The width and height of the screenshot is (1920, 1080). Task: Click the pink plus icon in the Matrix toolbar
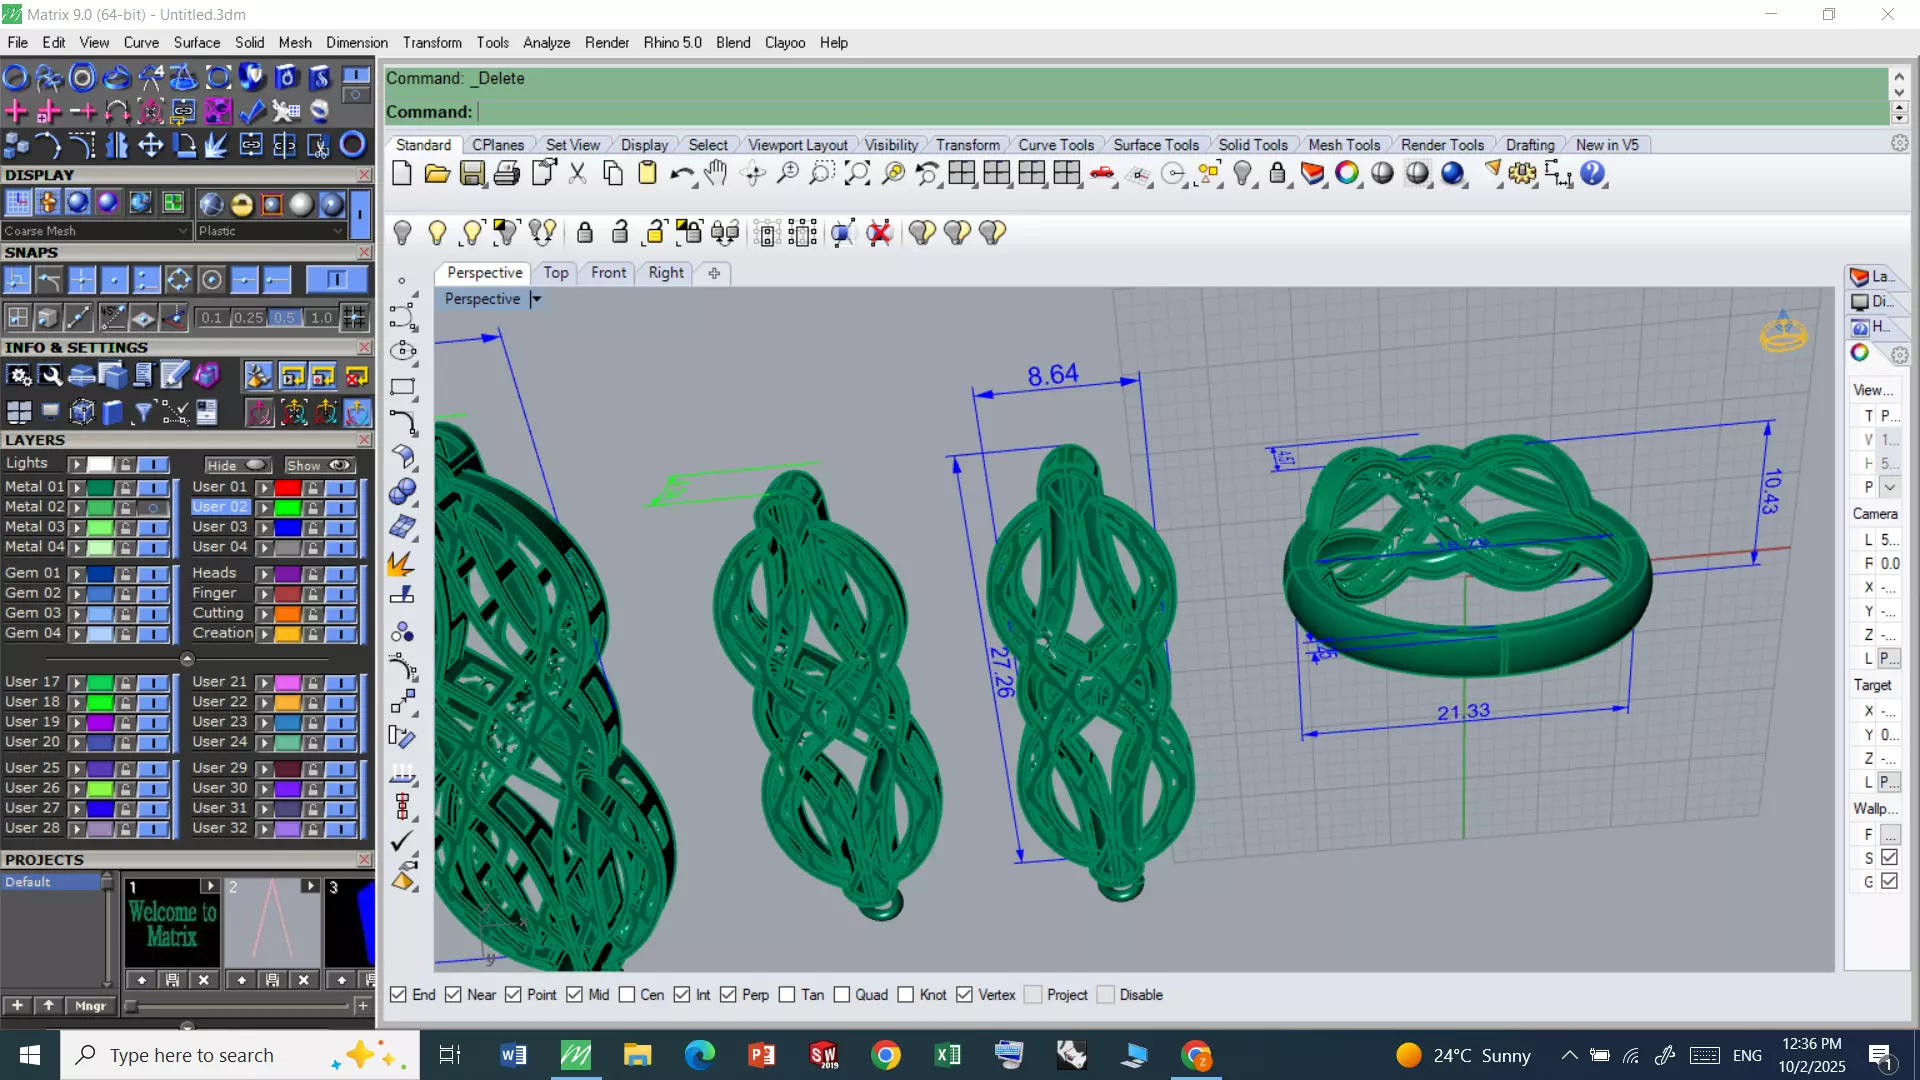click(16, 111)
